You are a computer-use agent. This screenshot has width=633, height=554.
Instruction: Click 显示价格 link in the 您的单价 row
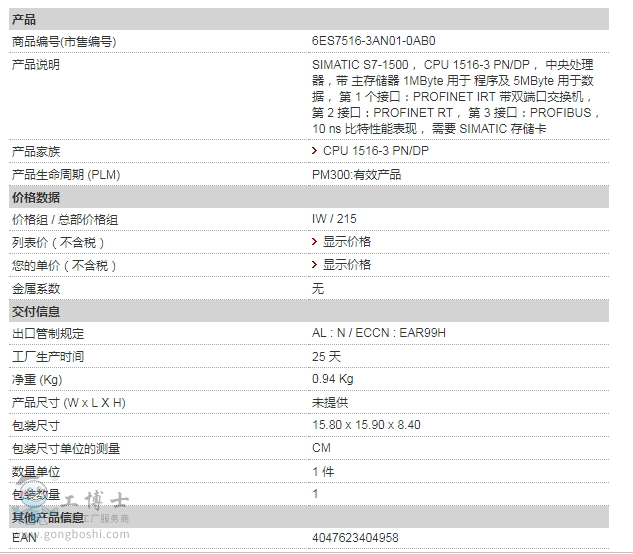pyautogui.click(x=346, y=265)
